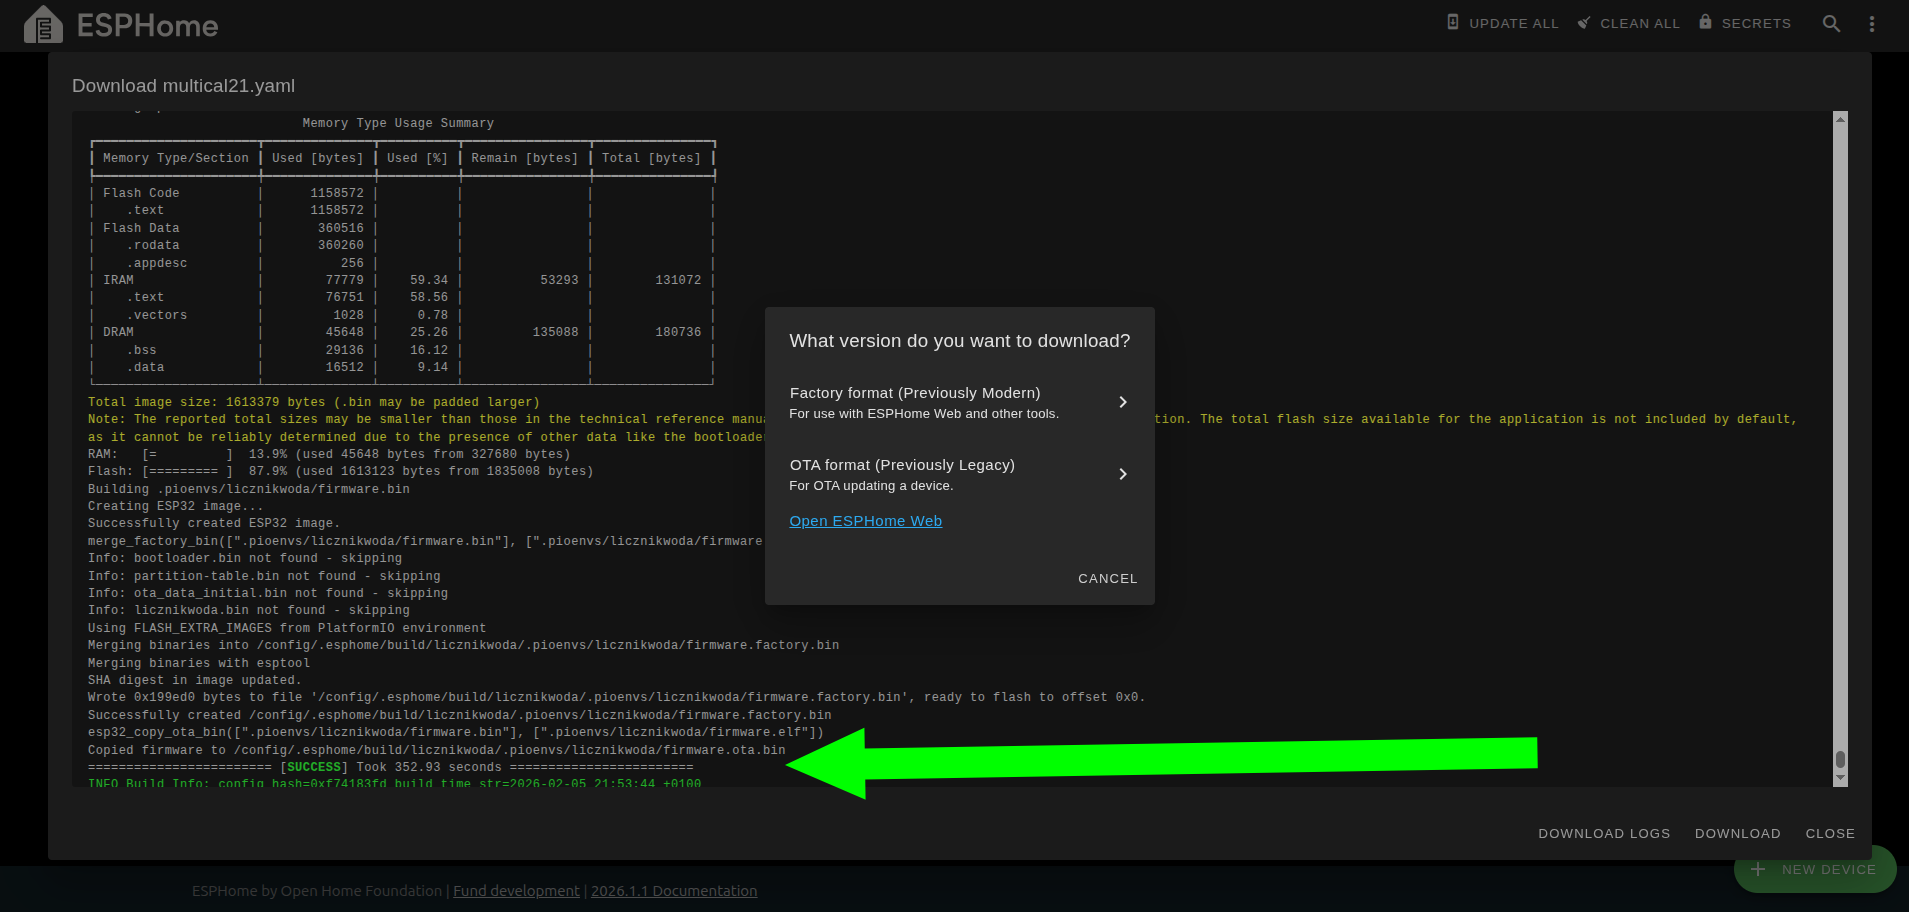The width and height of the screenshot is (1909, 912).
Task: Close the multical21.yaml log dialog
Action: pyautogui.click(x=1829, y=833)
